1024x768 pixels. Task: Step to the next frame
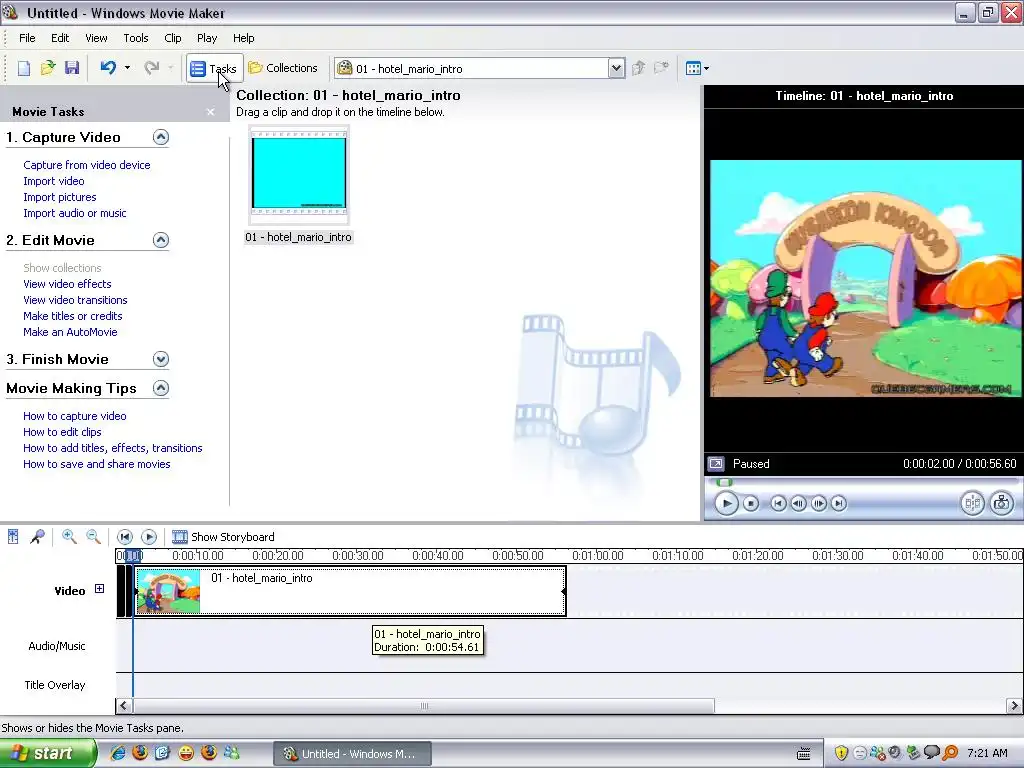coord(818,504)
